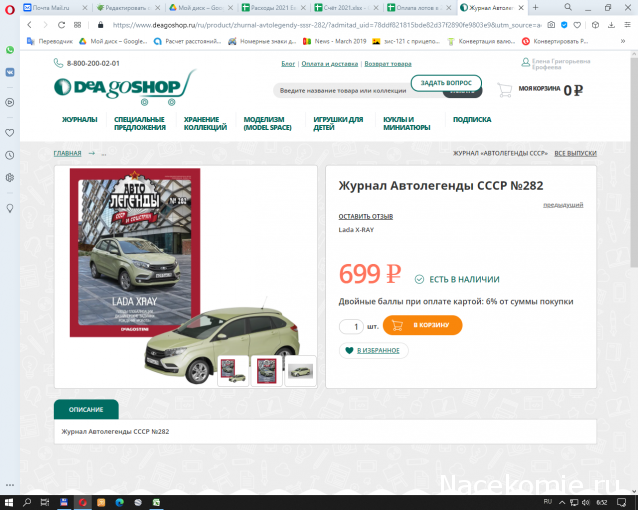Screen dimensions: 638x510
Task: Show more bookmarks chevron
Action: point(623,41)
